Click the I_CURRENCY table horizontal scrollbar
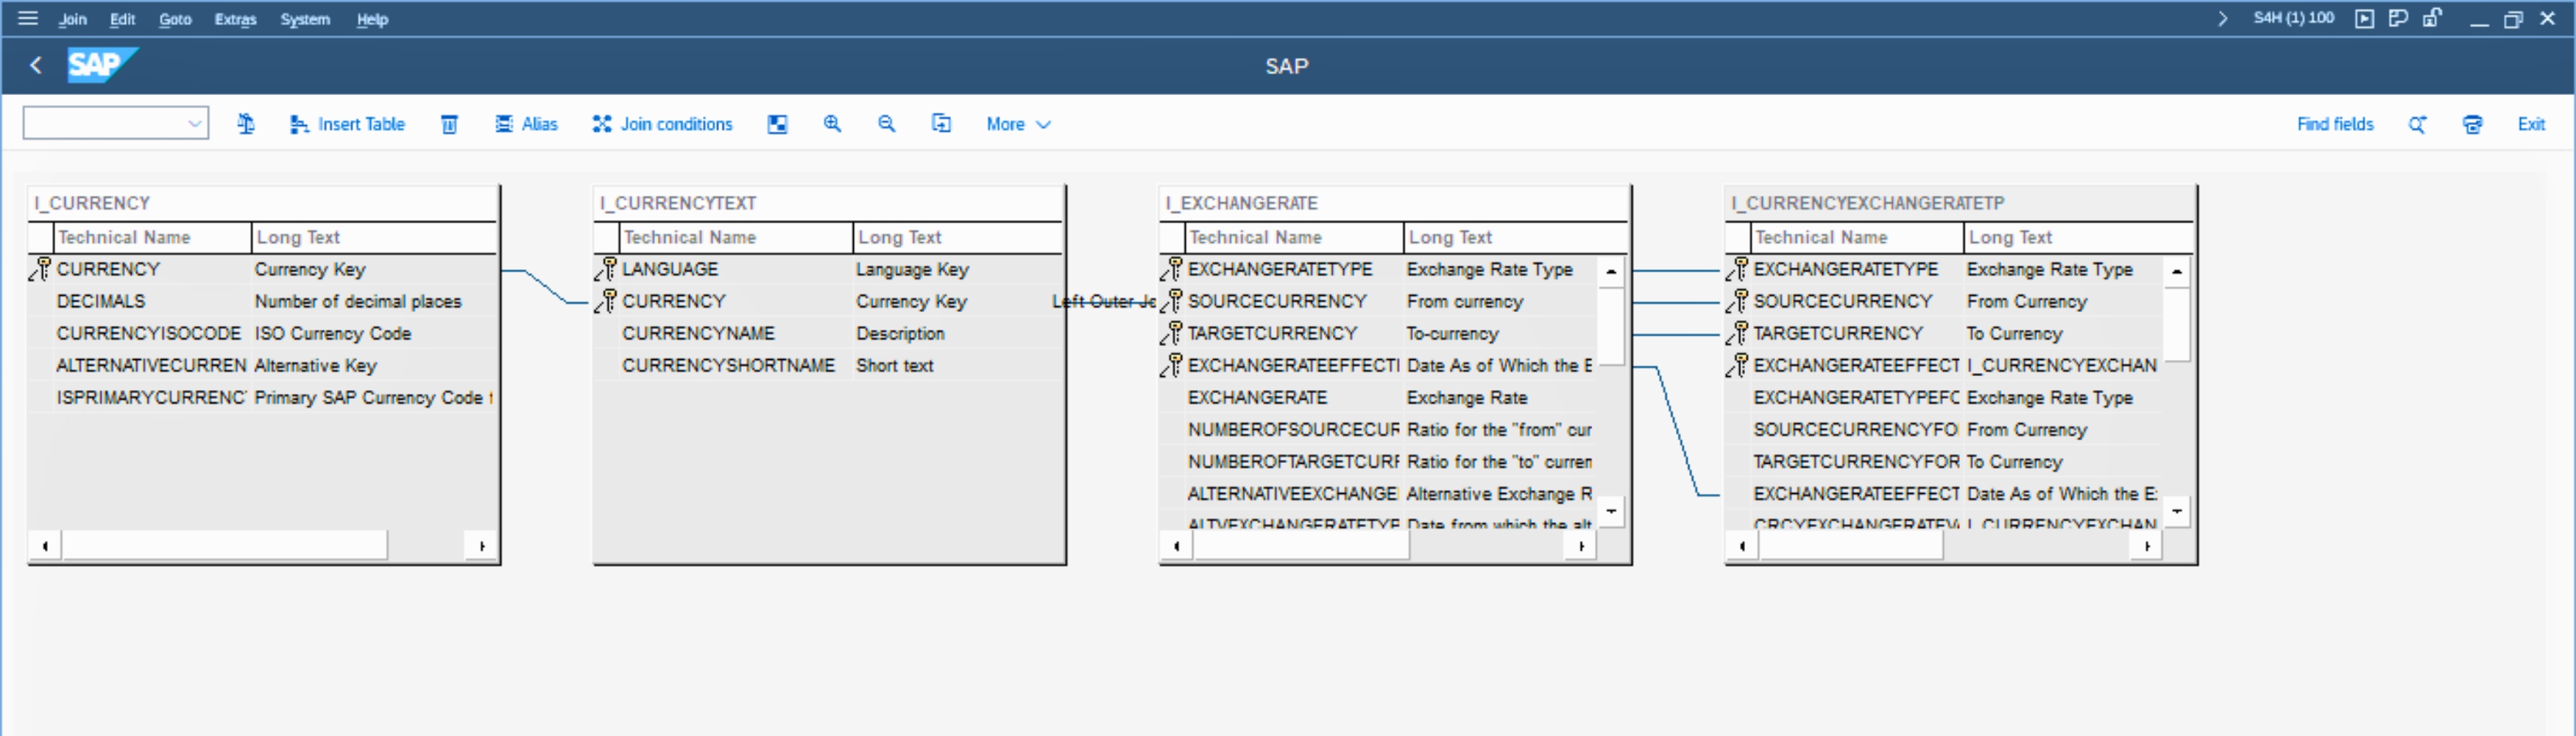This screenshot has width=2576, height=736. pos(225,546)
